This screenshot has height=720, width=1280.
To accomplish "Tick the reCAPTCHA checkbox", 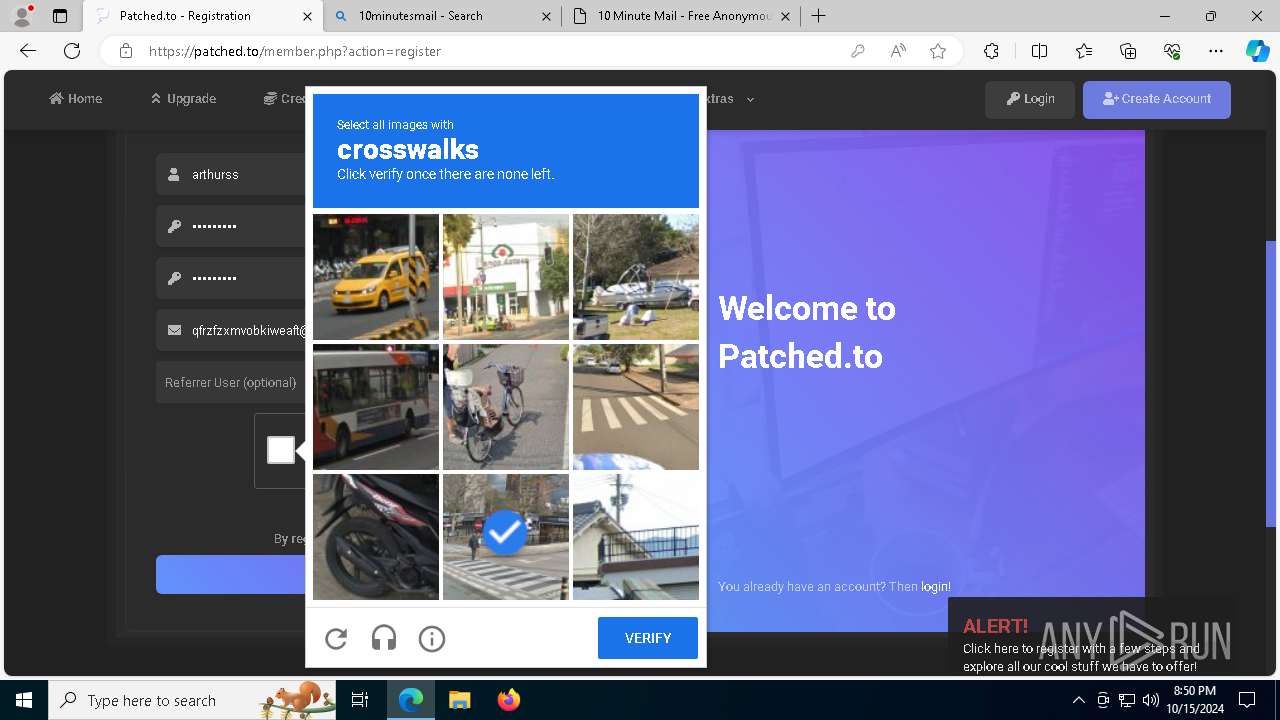I will click(281, 450).
